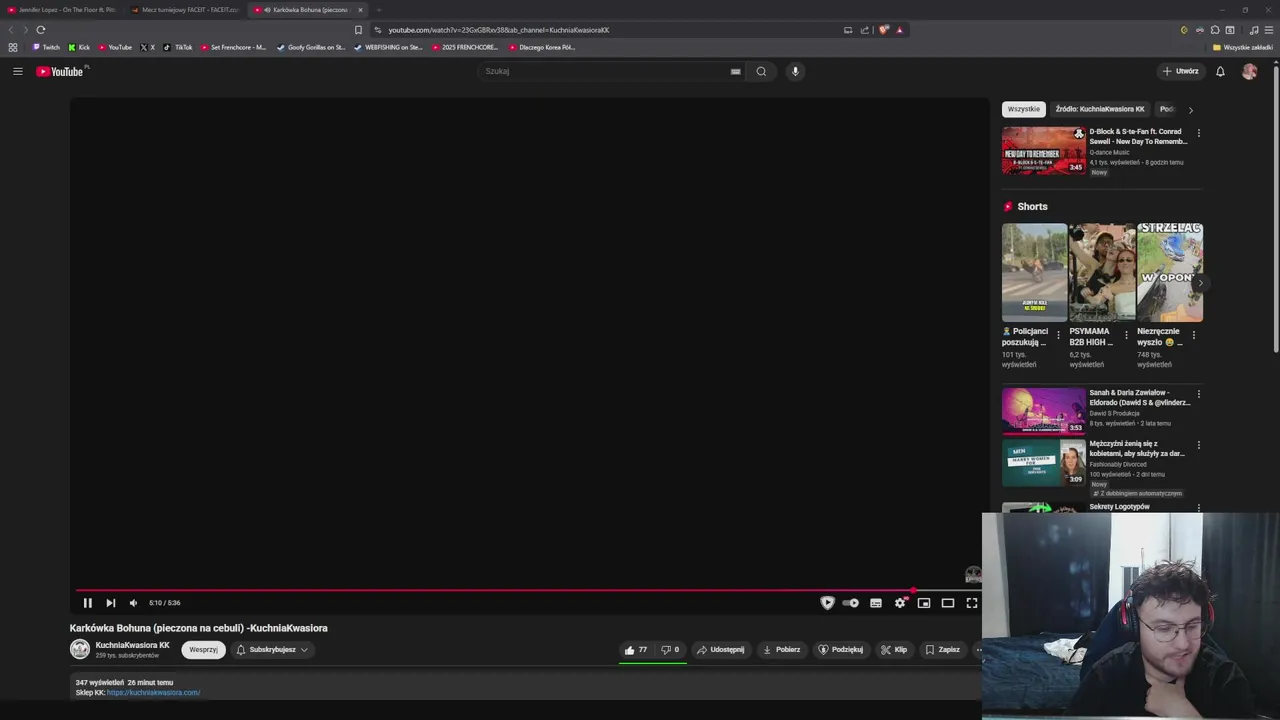Open the Mężczyźni żenią się video title

[x=1137, y=448]
